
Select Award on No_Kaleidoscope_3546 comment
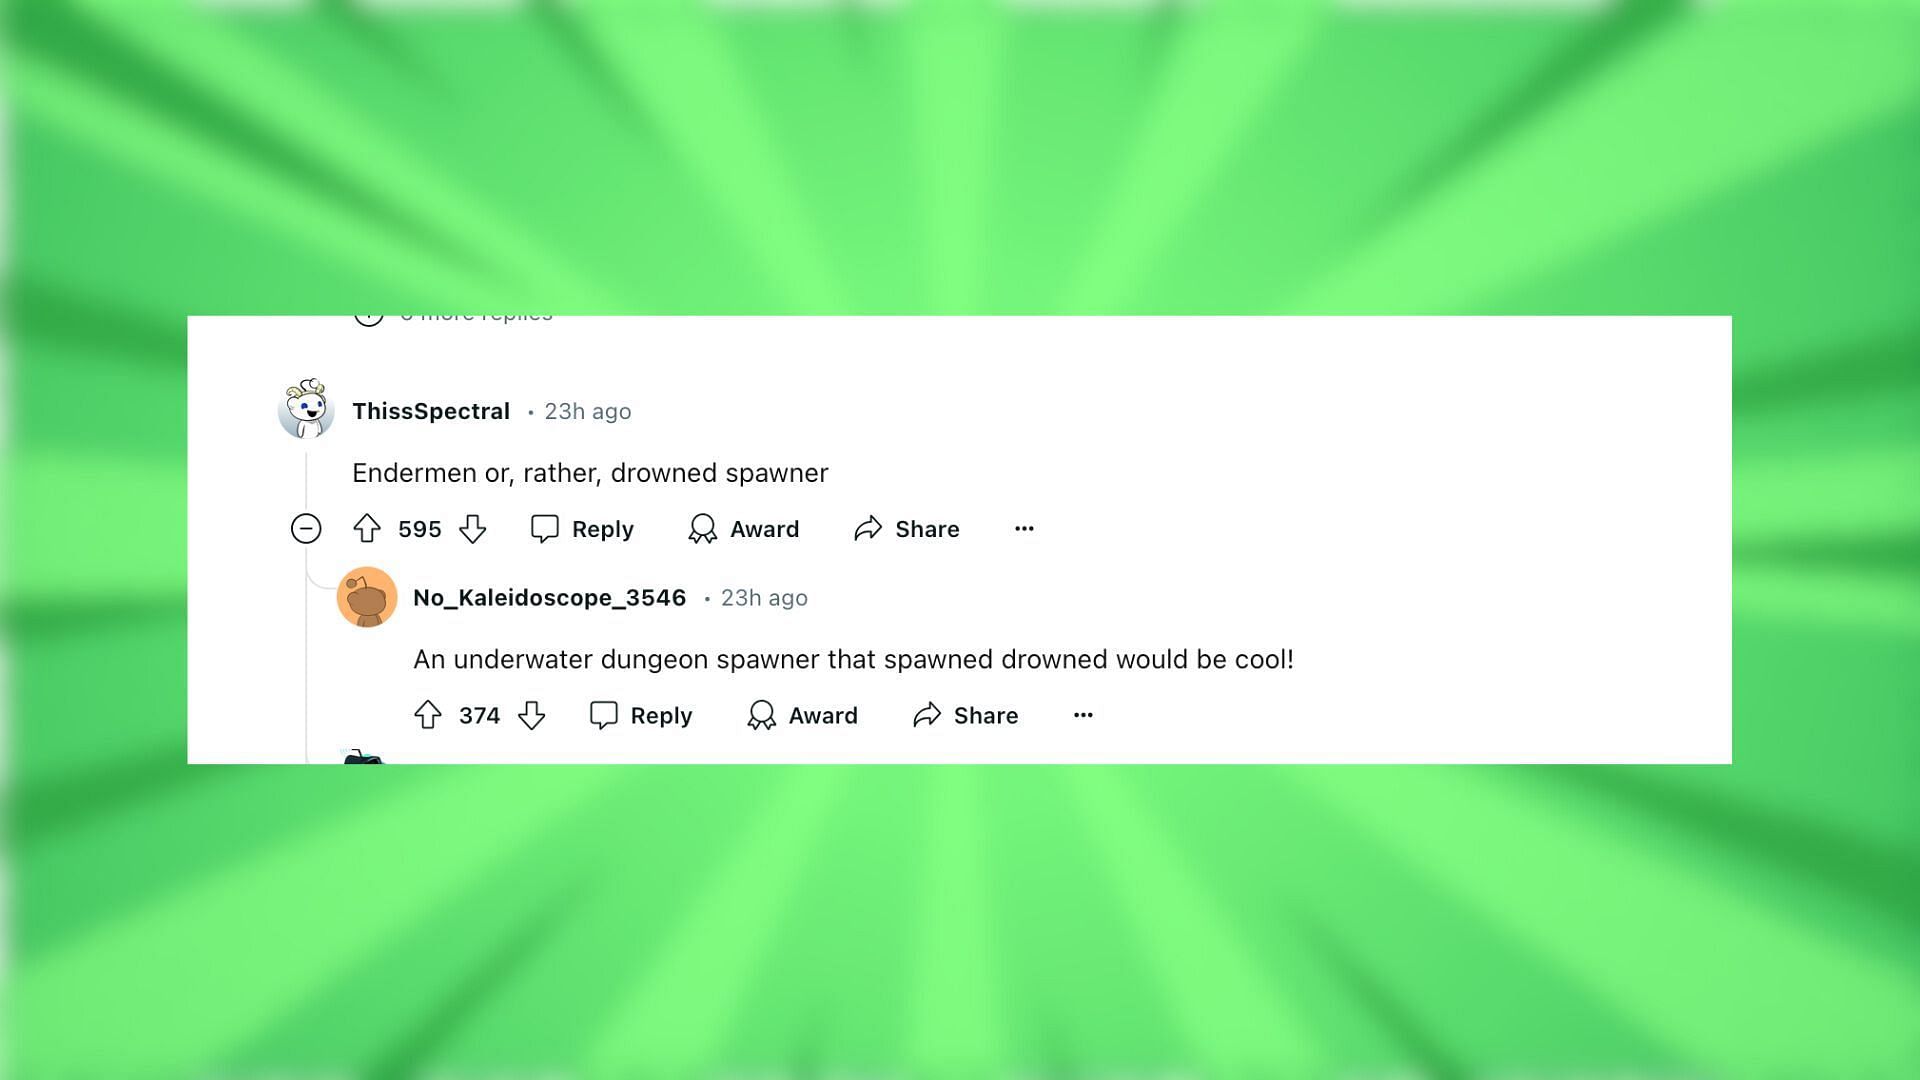(800, 713)
